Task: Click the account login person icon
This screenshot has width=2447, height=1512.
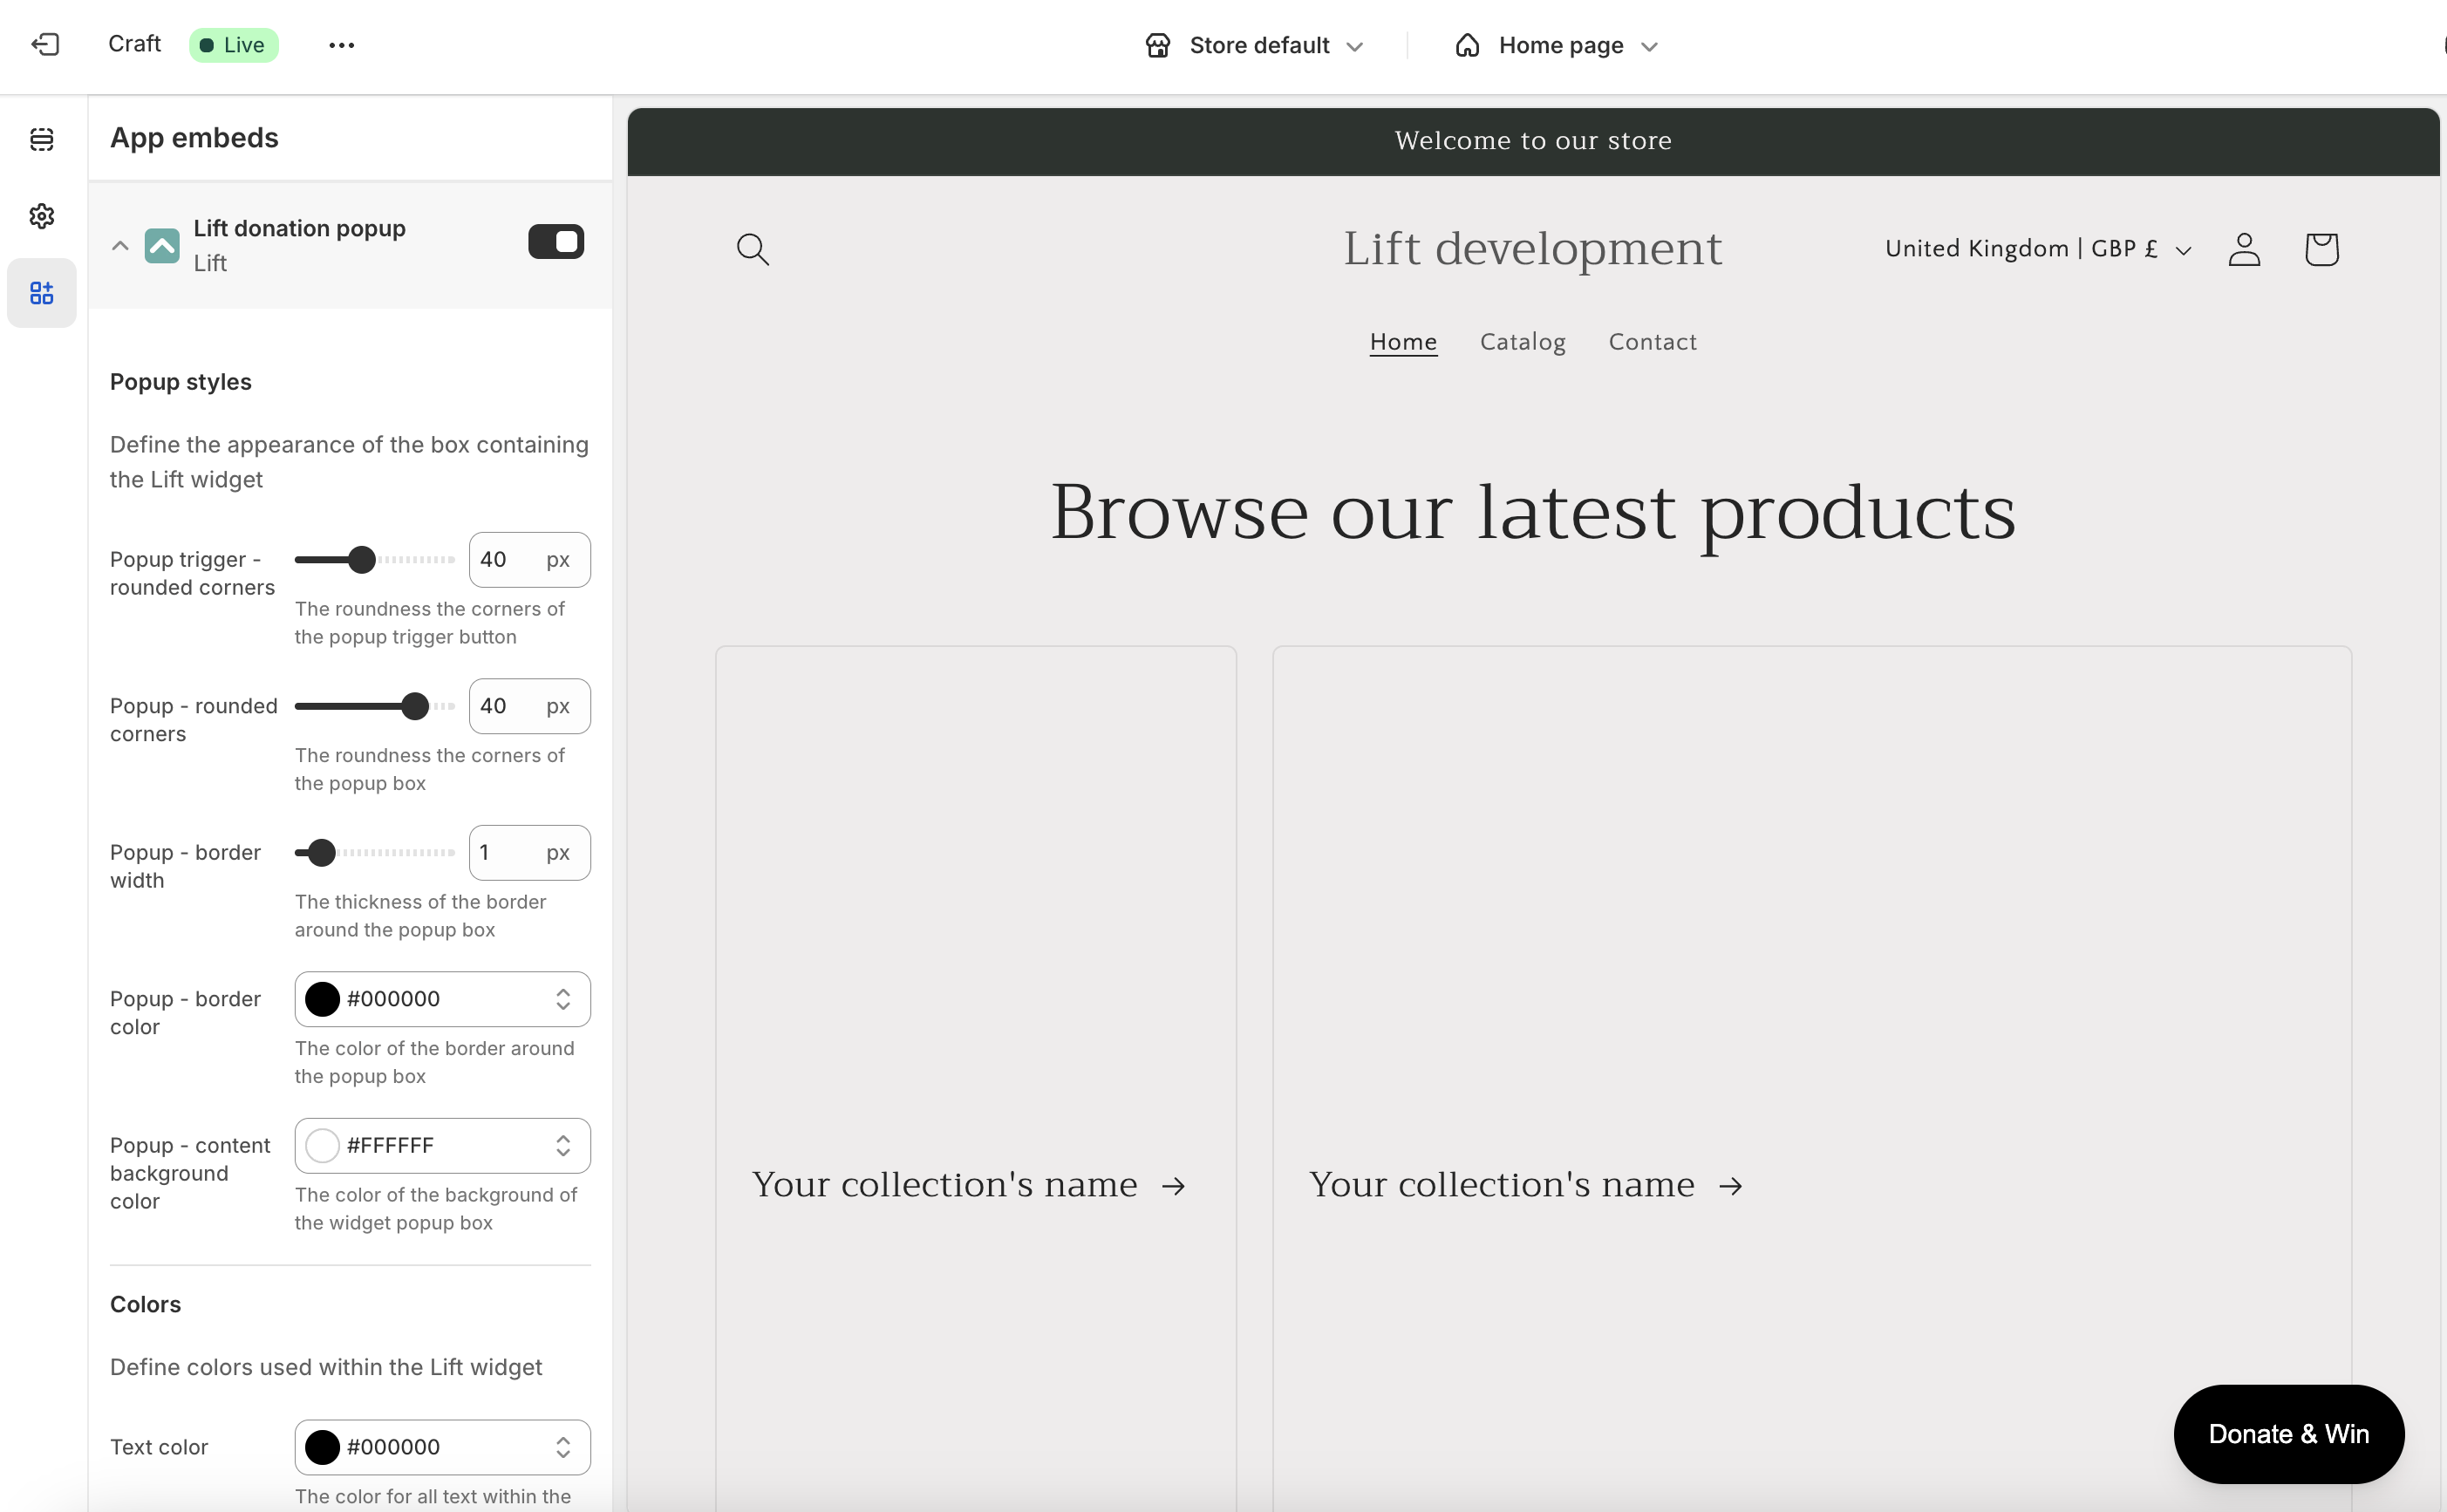Action: tap(2244, 249)
